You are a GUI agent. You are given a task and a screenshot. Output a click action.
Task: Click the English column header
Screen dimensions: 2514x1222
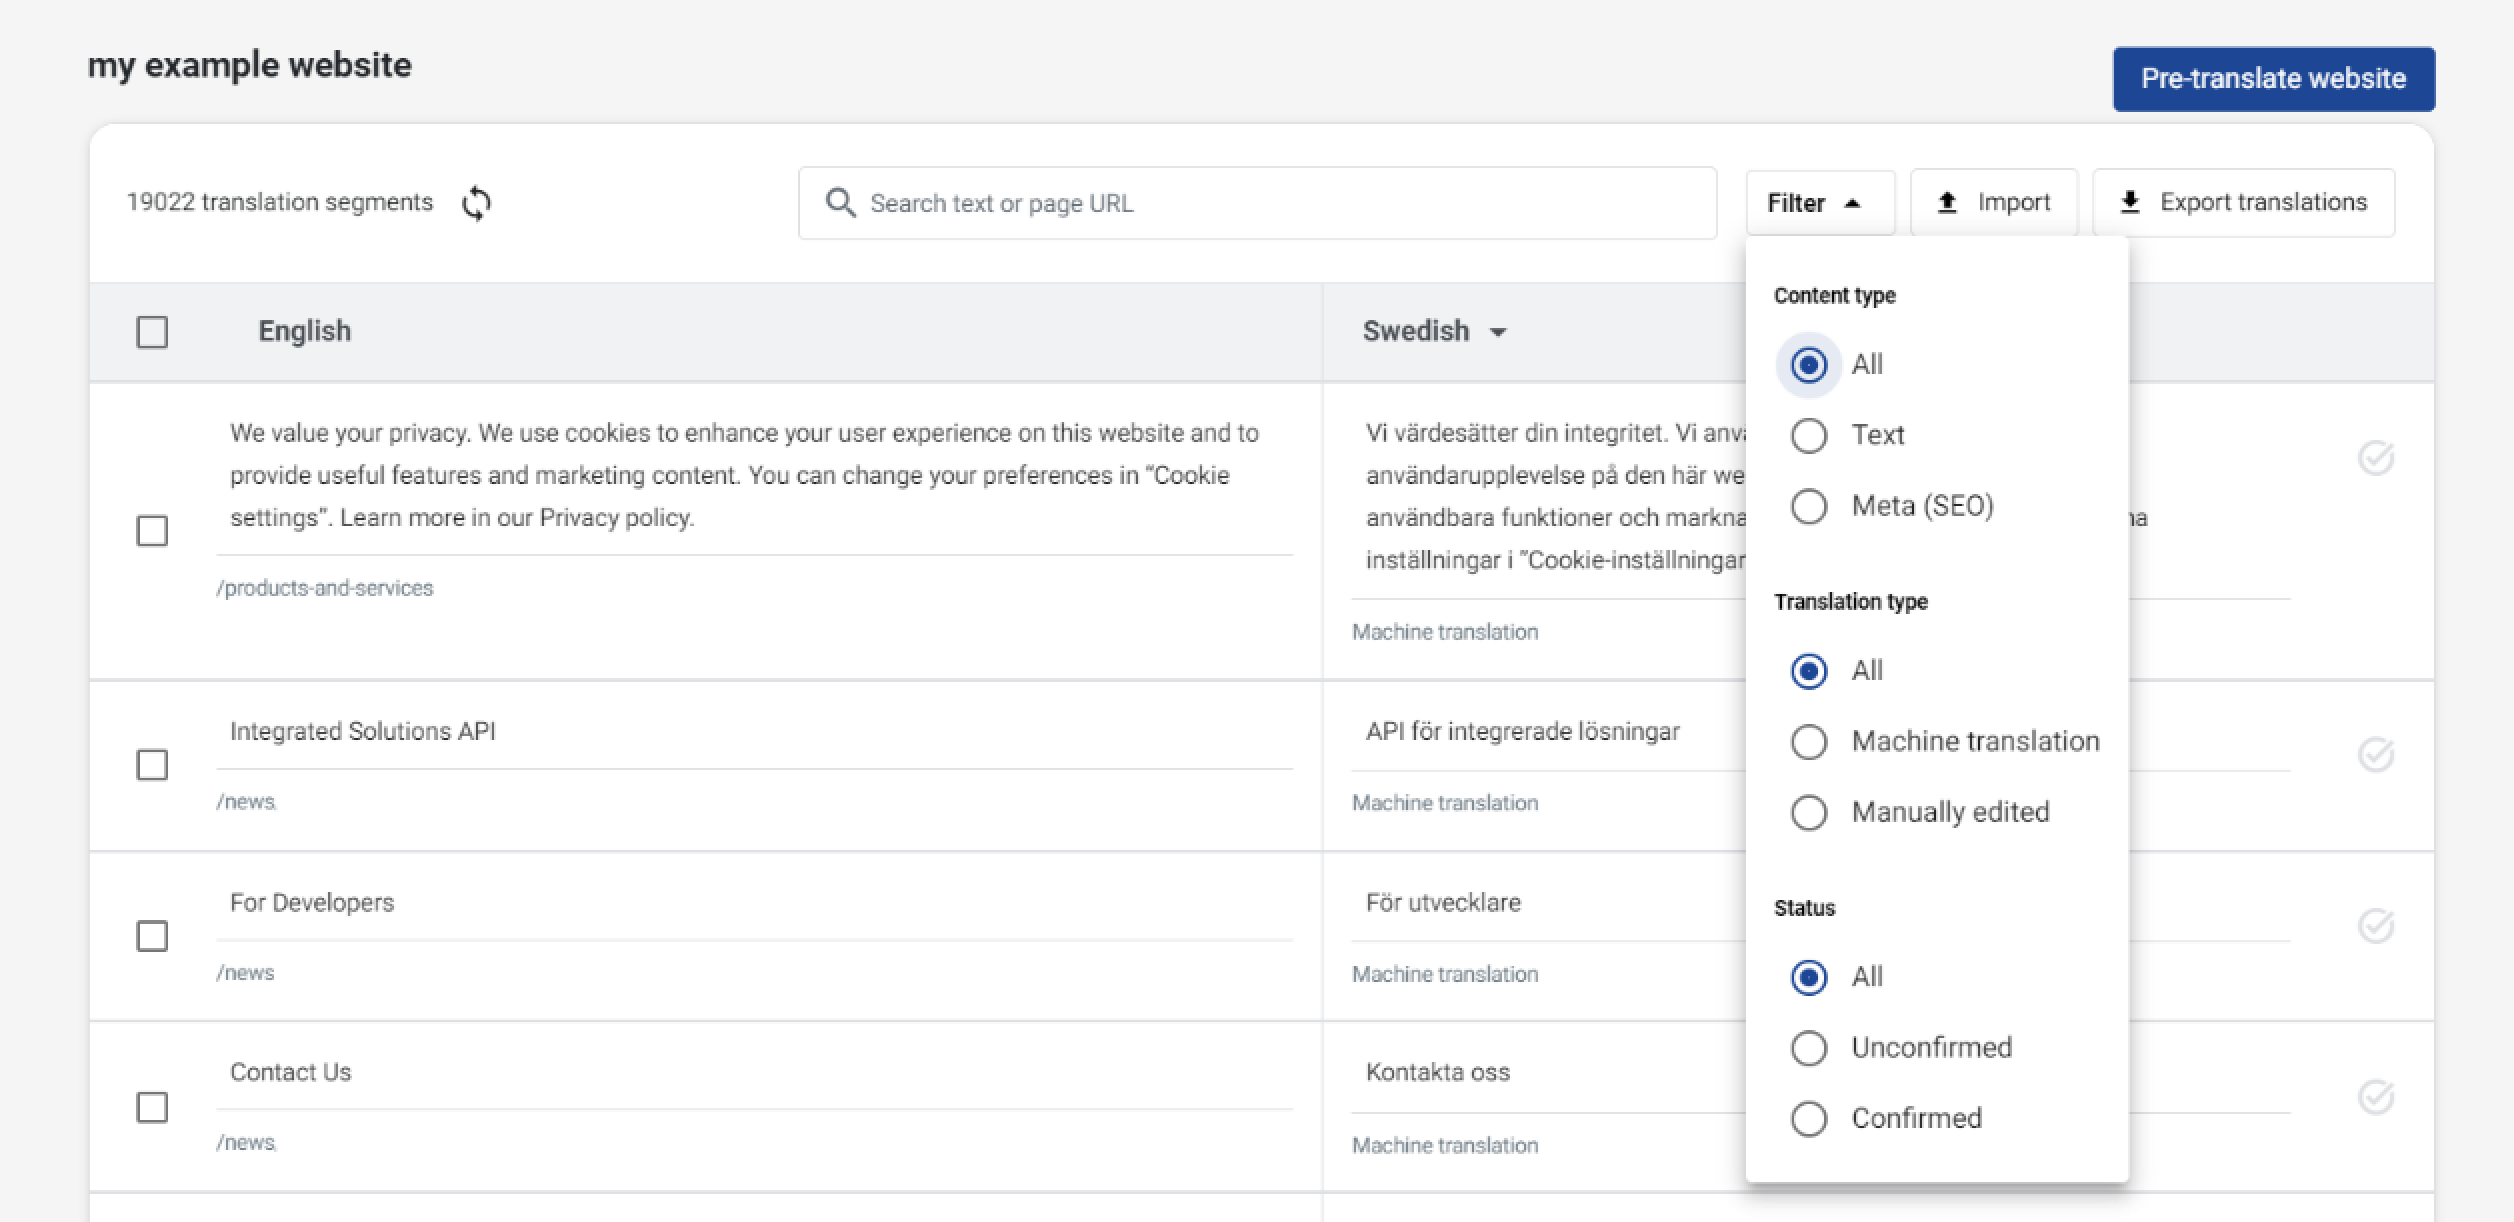[x=305, y=331]
